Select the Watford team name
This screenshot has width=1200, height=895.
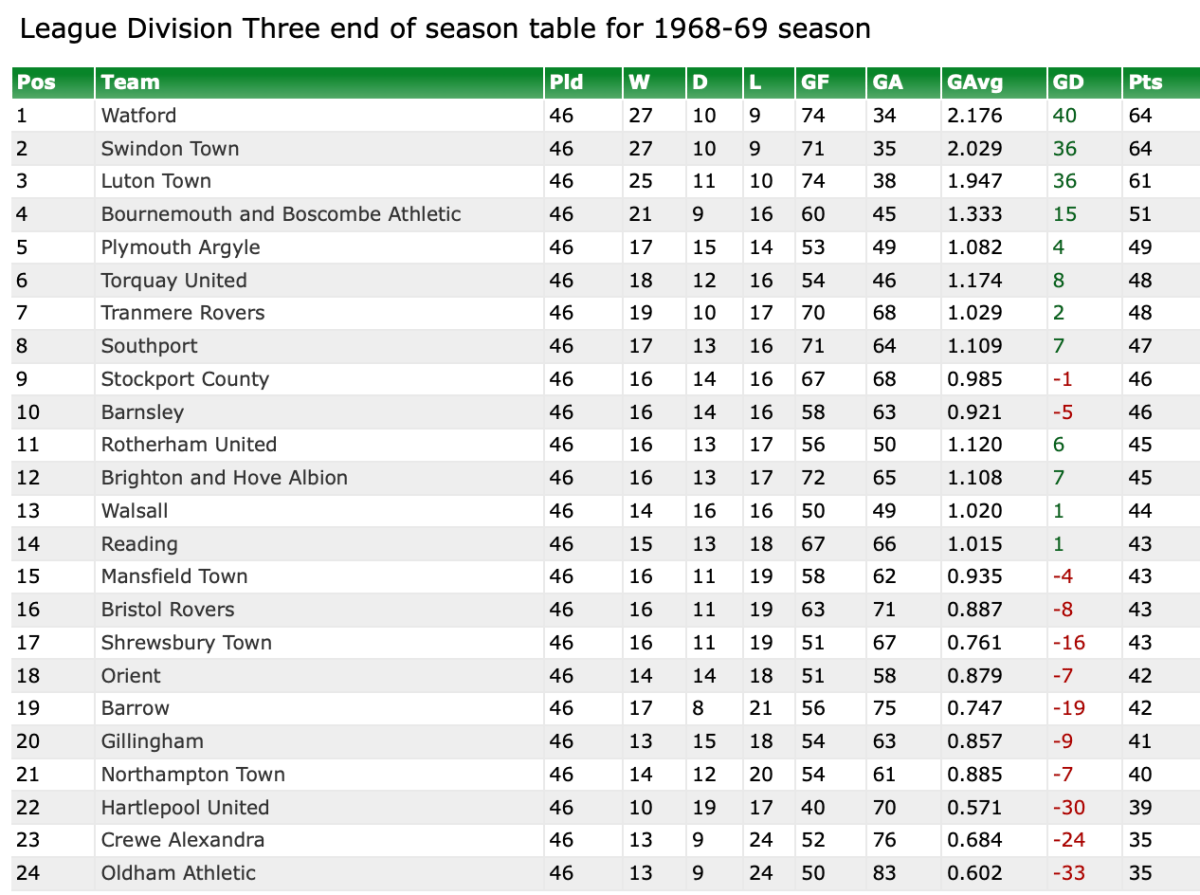[138, 115]
